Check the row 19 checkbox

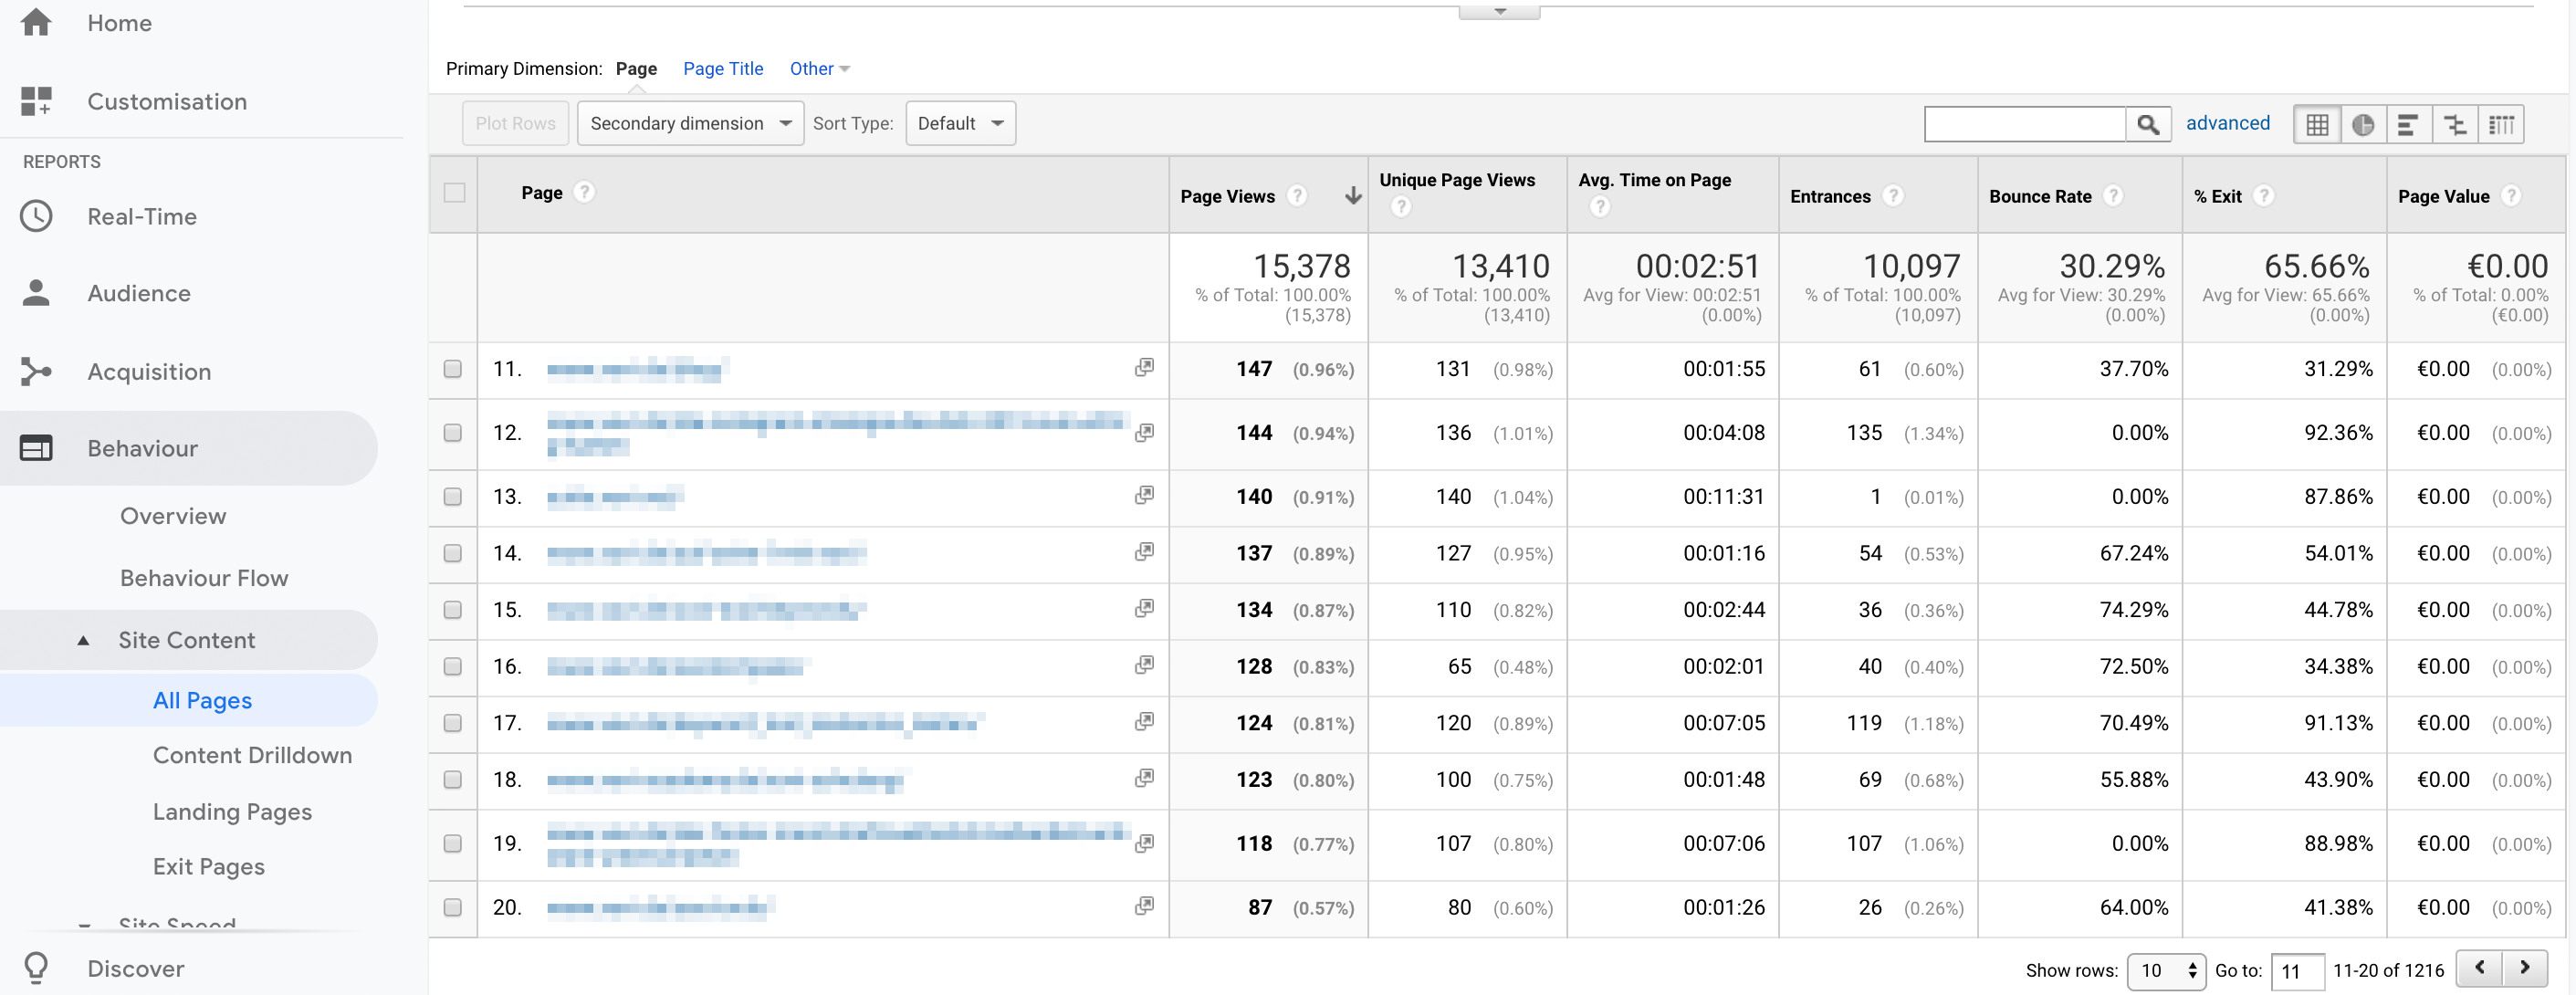click(x=453, y=844)
